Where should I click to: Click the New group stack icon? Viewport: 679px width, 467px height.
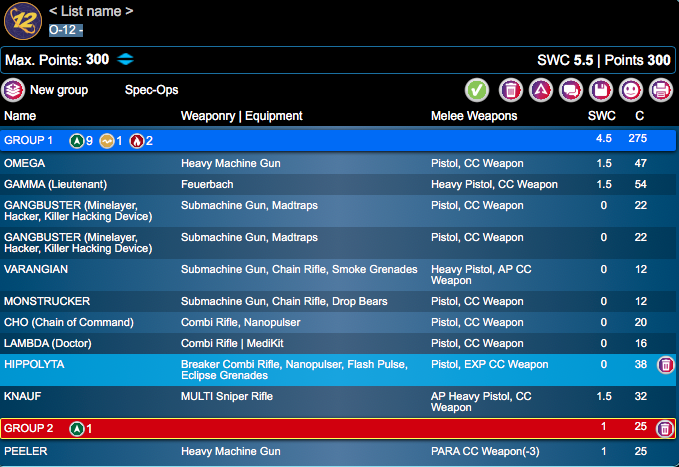(13, 90)
